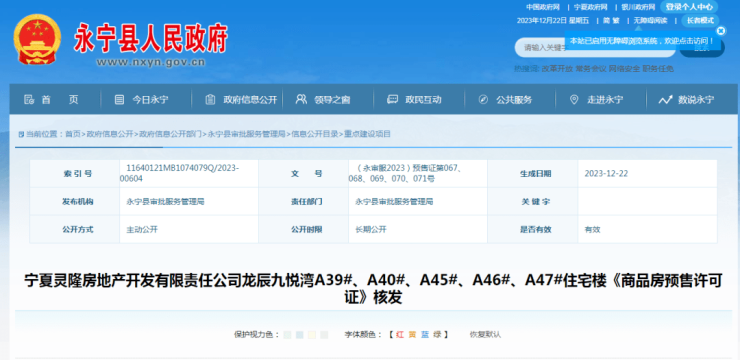Open the 首页 navigation menu item

coord(59,100)
